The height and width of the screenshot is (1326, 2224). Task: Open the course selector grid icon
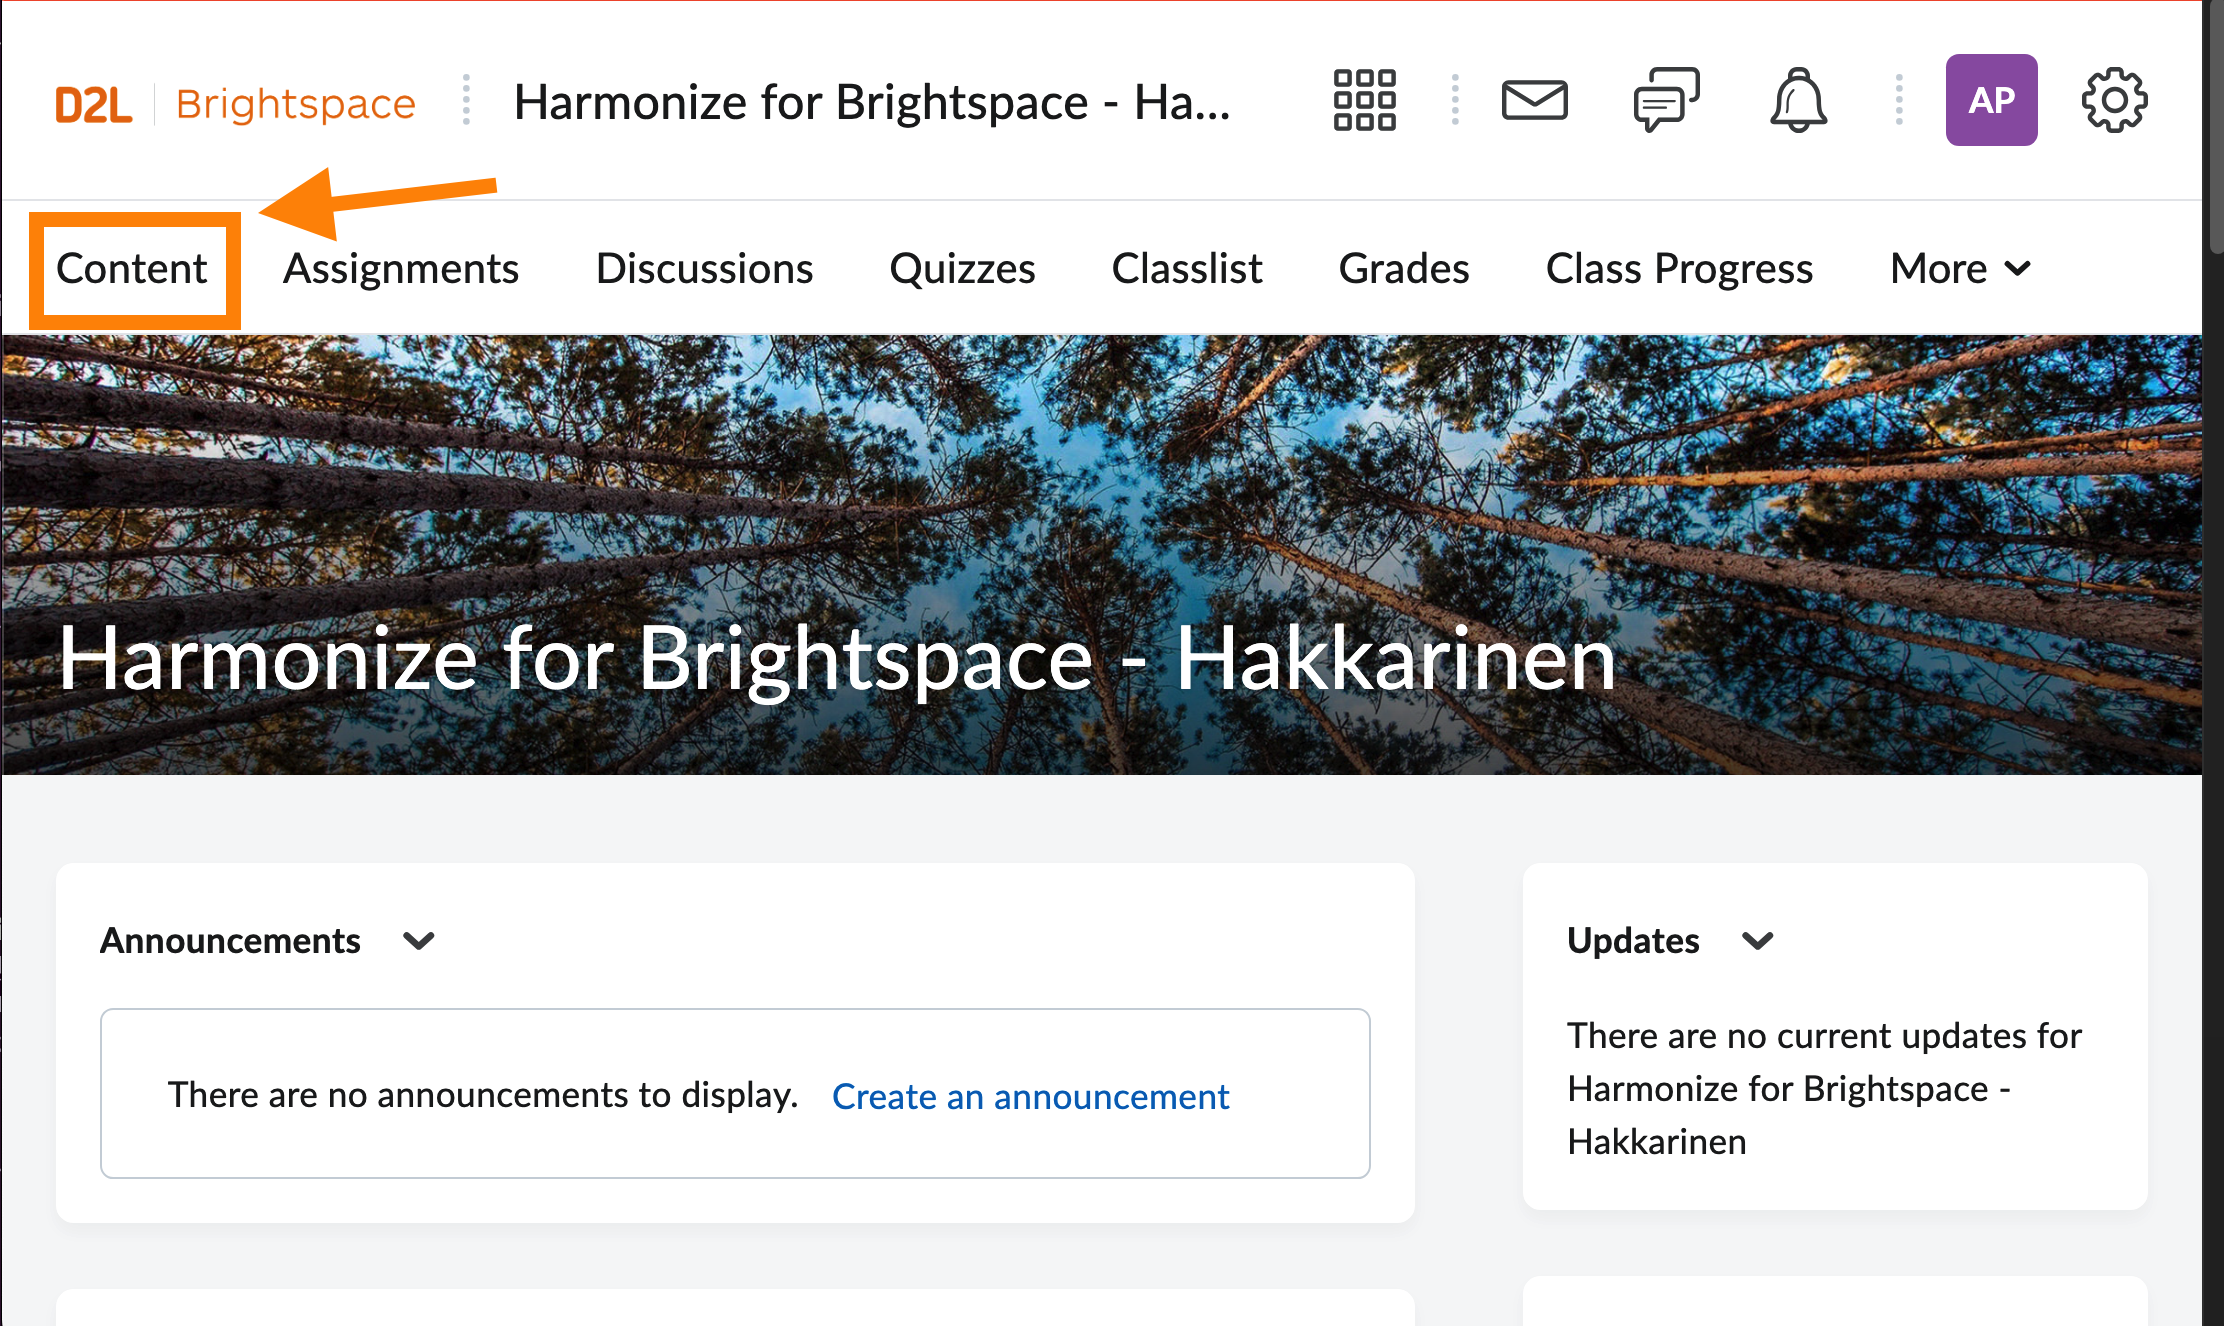pyautogui.click(x=1364, y=100)
